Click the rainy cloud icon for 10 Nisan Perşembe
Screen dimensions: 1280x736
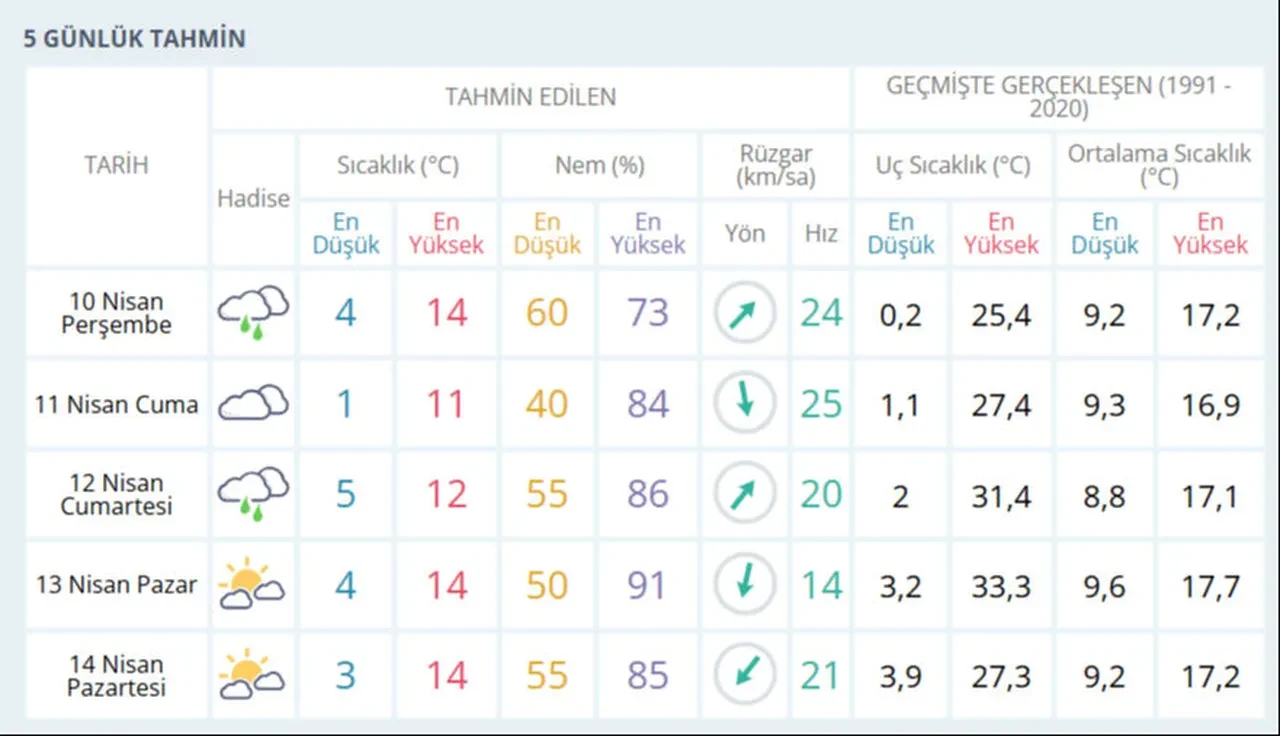tap(253, 311)
